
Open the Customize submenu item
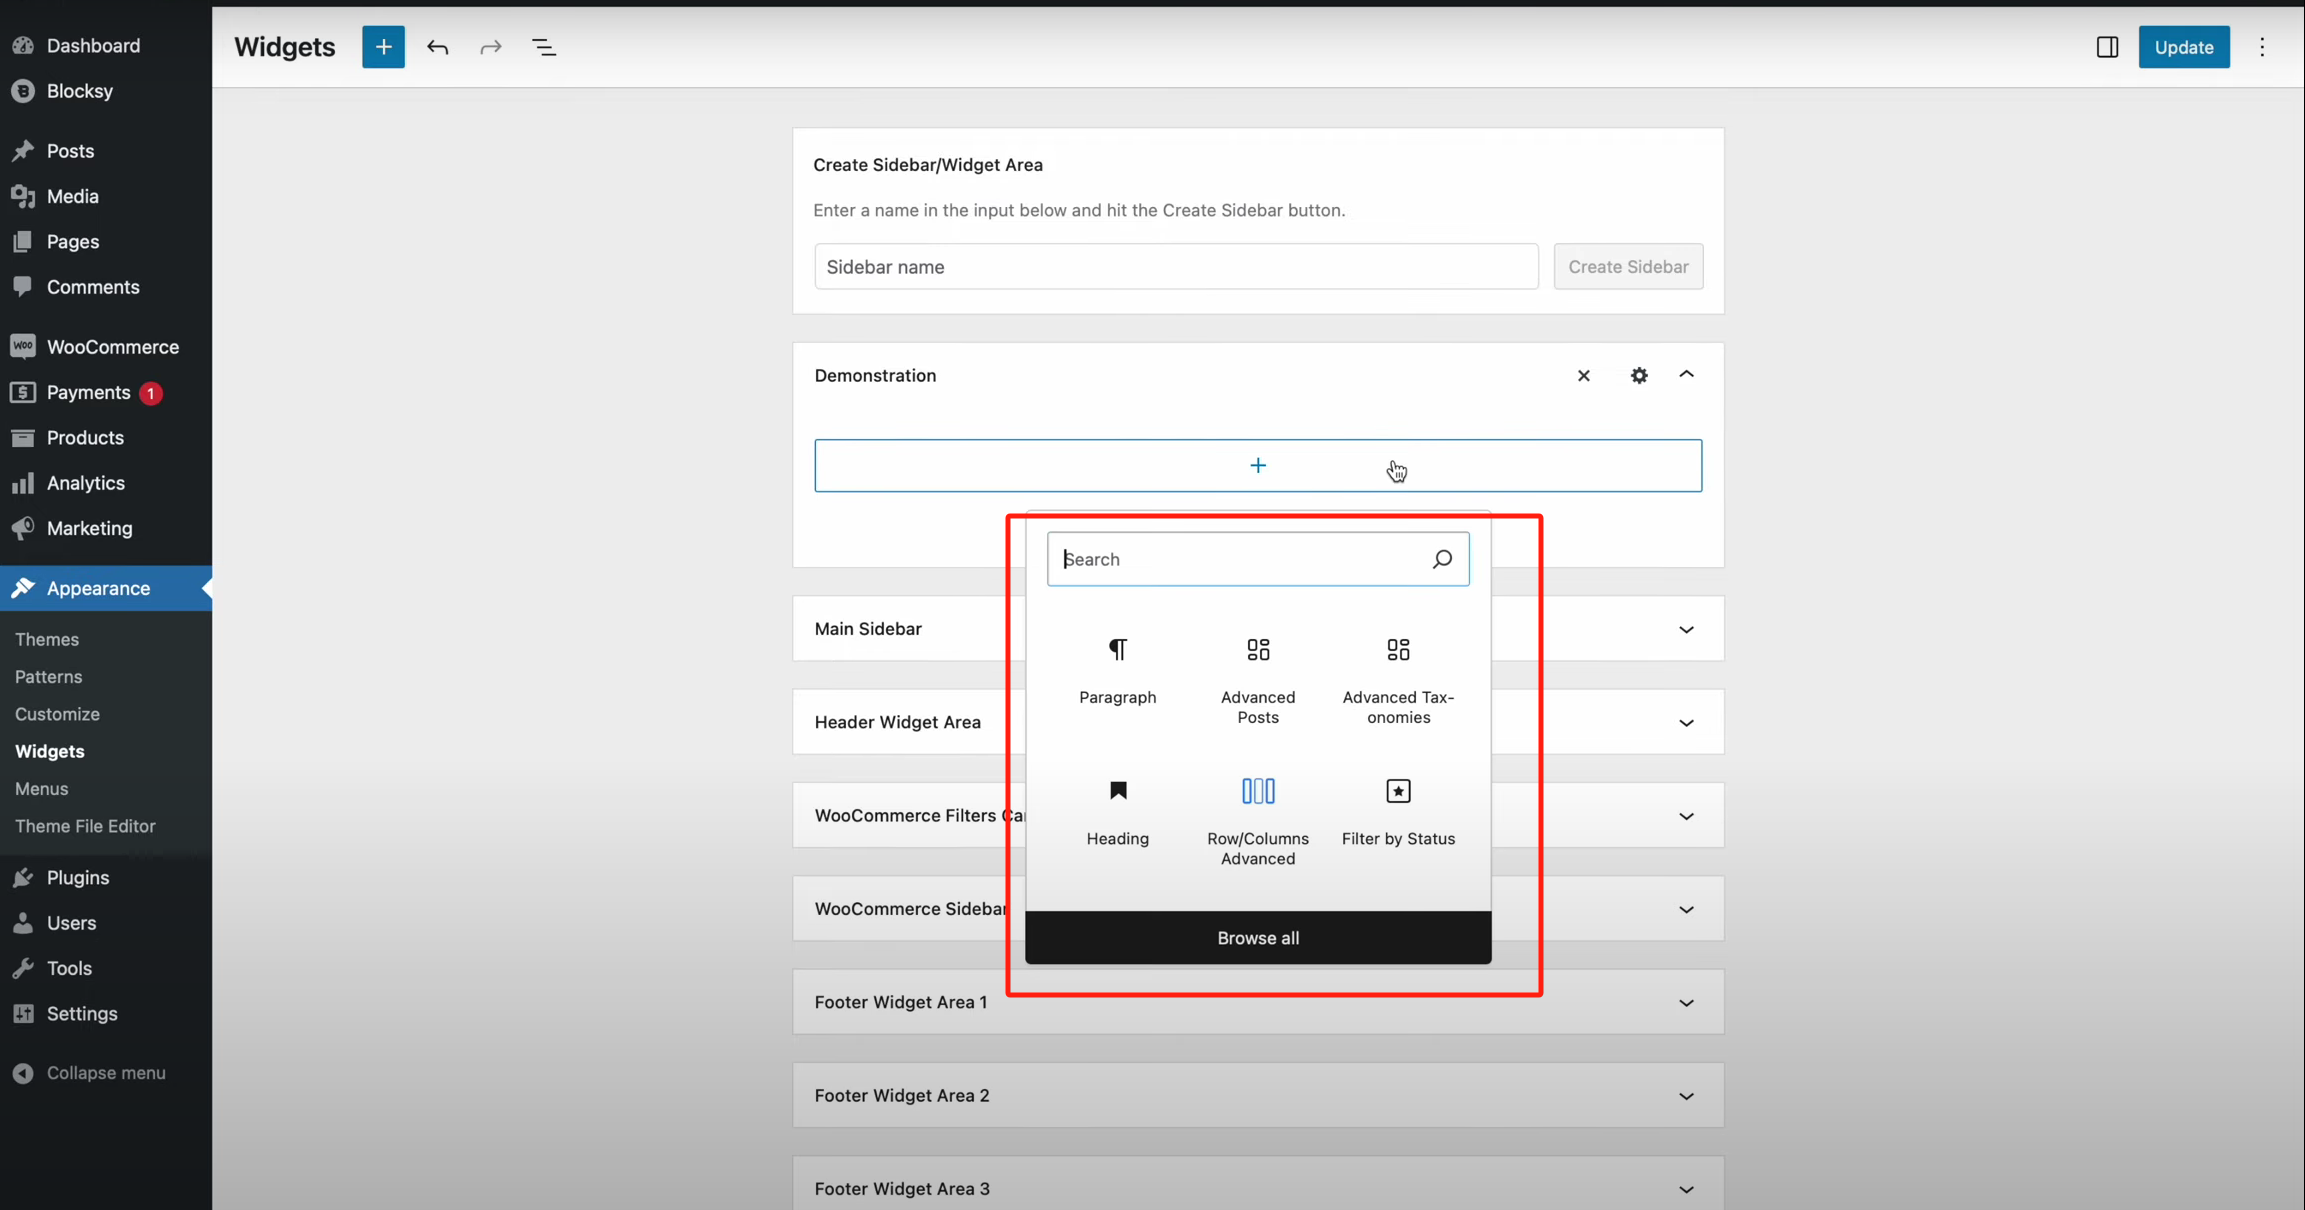[x=57, y=714]
